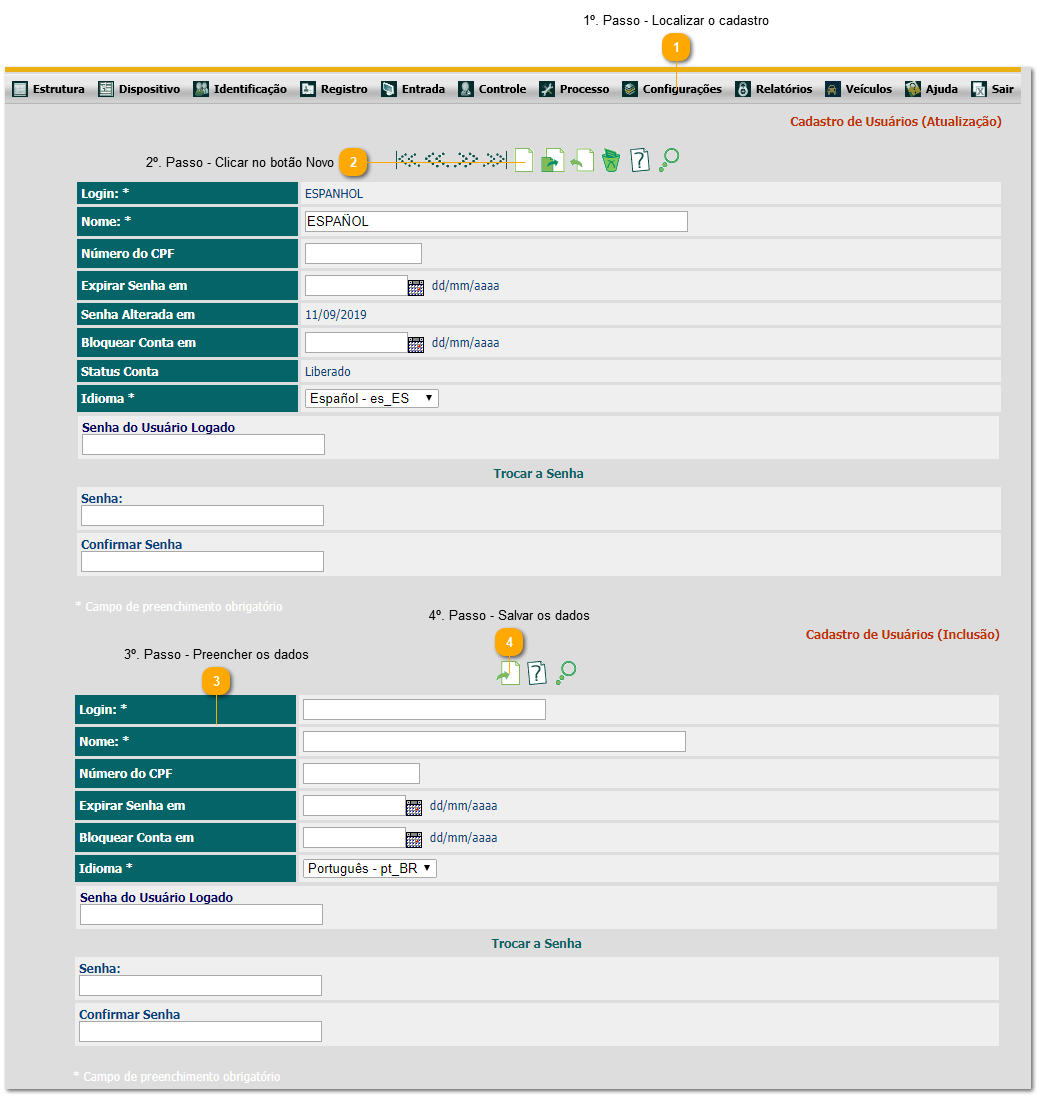Screen dimensions: 1040x1098
Task: Open the Controle menu
Action: (x=492, y=89)
